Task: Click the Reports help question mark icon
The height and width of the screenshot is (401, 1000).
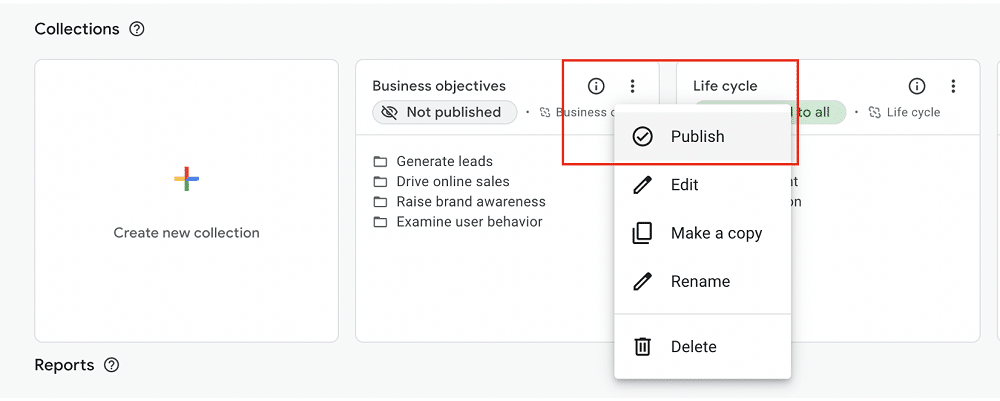Action: click(112, 365)
